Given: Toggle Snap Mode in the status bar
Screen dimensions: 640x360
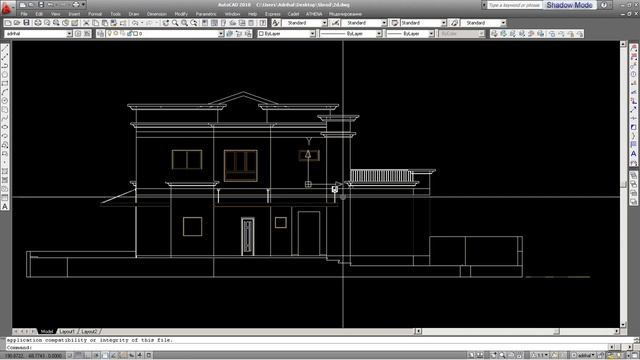Looking at the screenshot, I should (70, 356).
